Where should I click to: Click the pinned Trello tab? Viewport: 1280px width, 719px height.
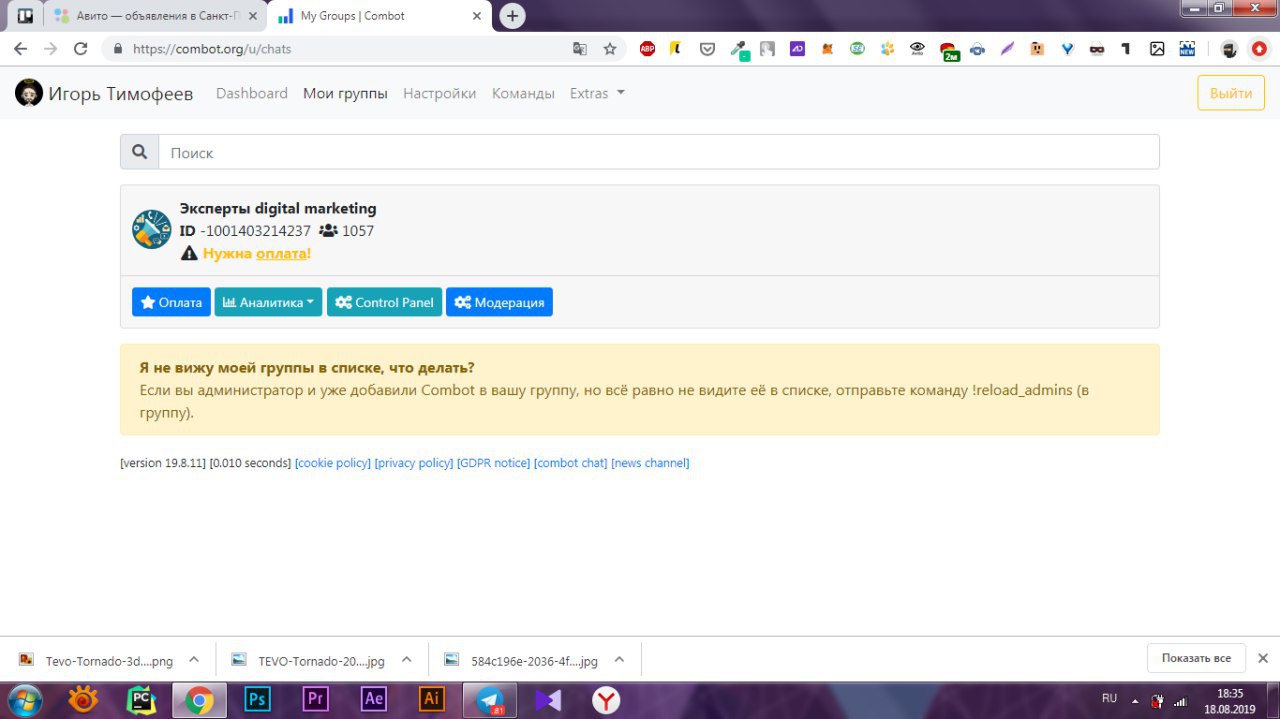tap(25, 16)
